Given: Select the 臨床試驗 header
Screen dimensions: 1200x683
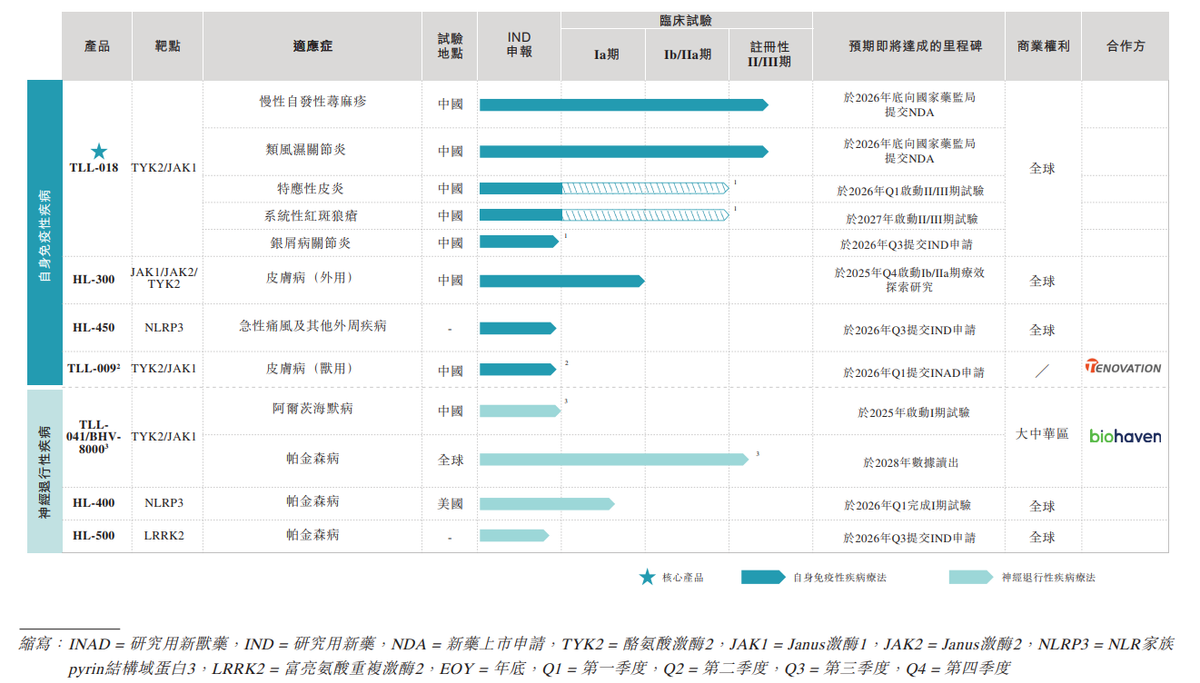Looking at the screenshot, I should tap(686, 21).
